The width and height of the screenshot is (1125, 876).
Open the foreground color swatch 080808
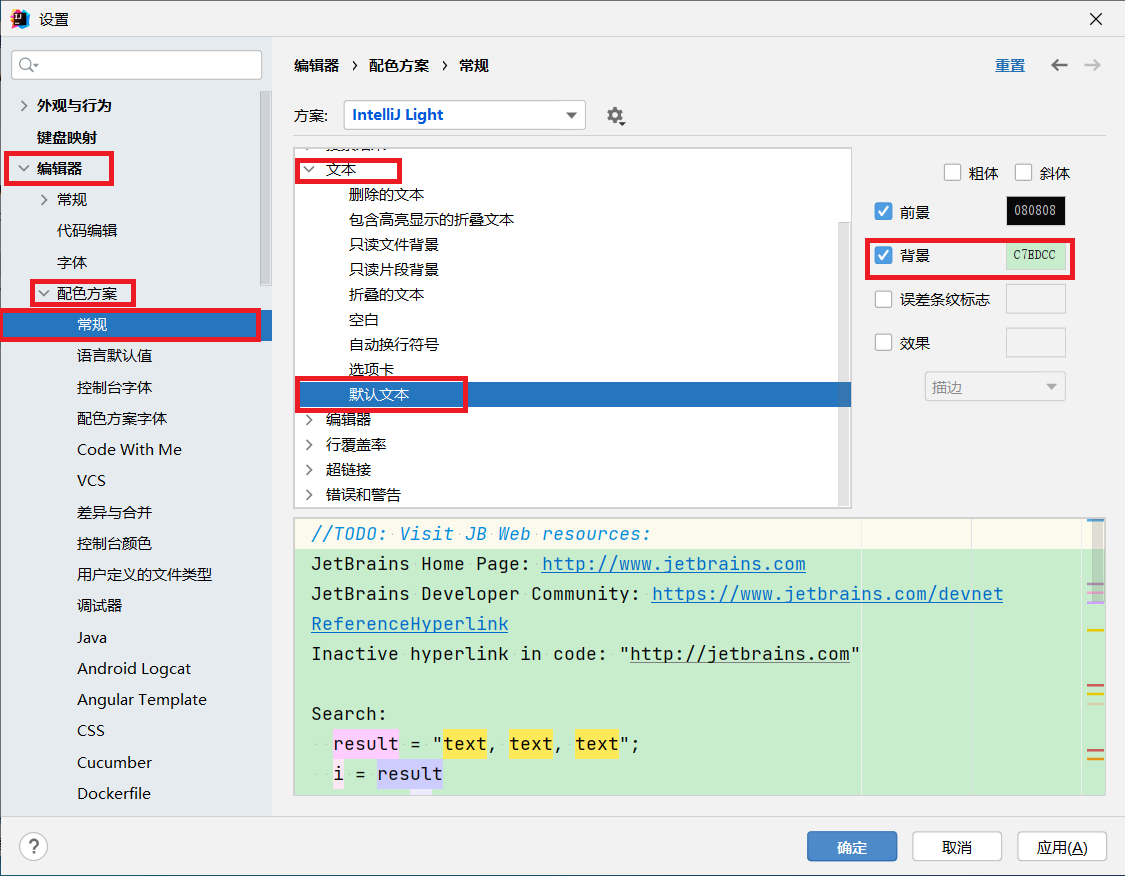[x=1035, y=210]
